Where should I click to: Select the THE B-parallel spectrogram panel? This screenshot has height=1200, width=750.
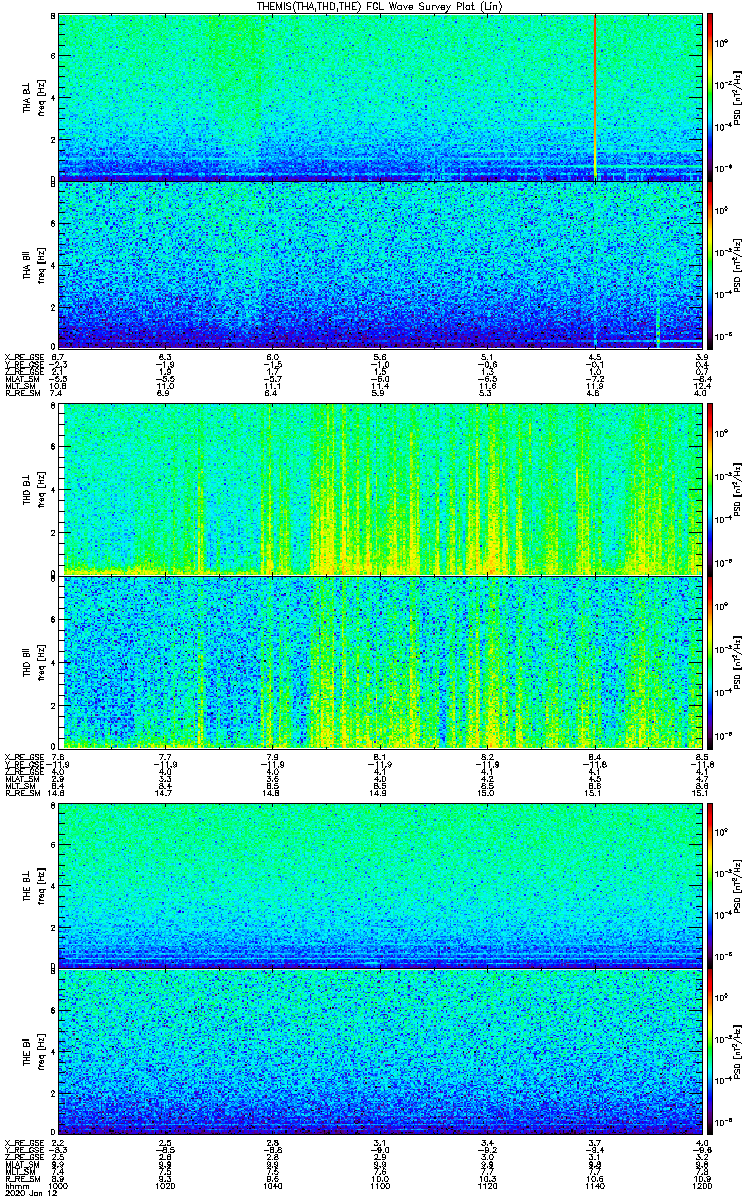[380, 1052]
